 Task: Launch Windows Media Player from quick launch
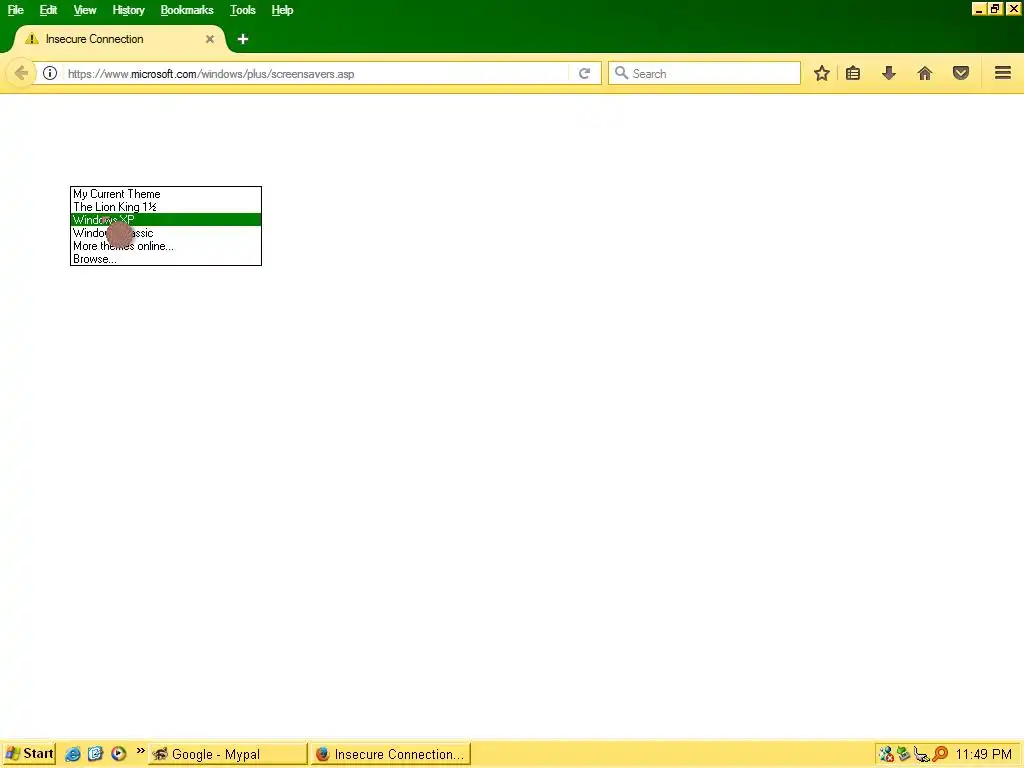click(118, 754)
